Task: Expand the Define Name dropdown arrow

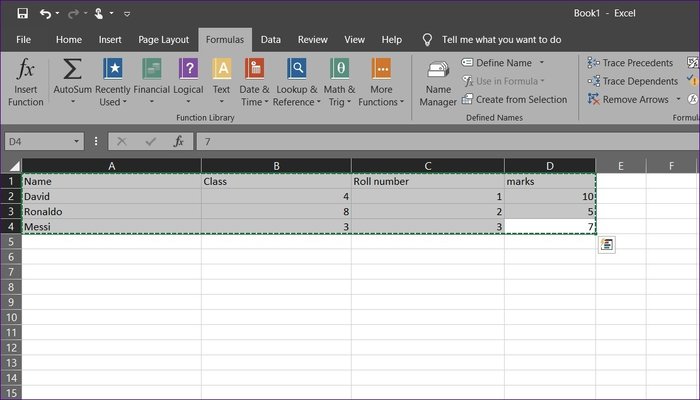Action: click(542, 63)
